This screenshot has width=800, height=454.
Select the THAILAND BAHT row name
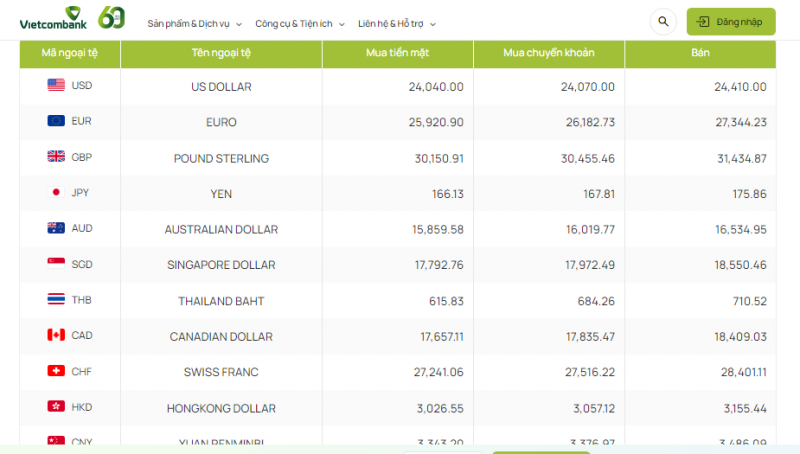point(221,301)
